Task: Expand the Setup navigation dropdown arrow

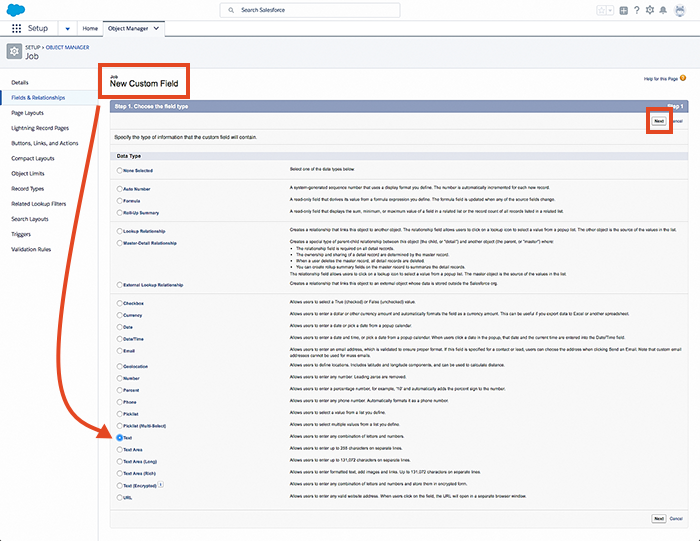Action: pyautogui.click(x=67, y=29)
